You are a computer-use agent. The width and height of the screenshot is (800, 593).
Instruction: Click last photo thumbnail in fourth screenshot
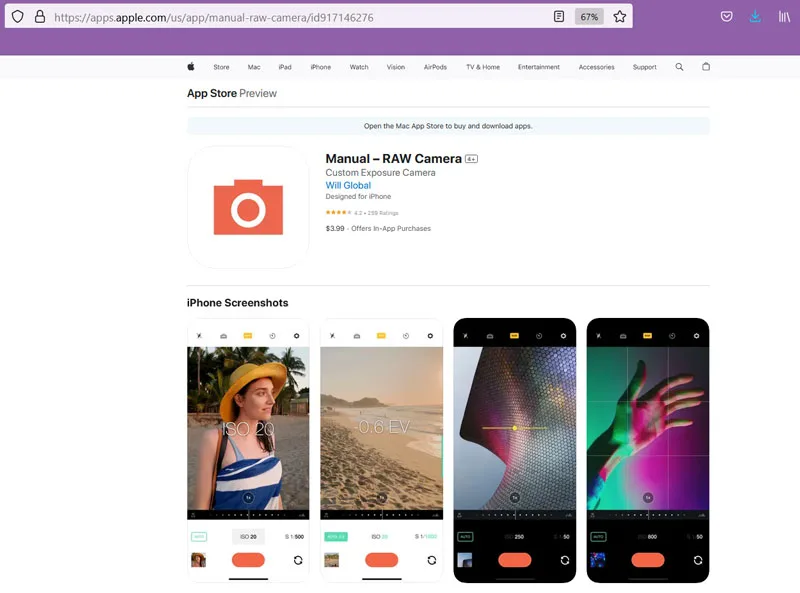[x=598, y=560]
